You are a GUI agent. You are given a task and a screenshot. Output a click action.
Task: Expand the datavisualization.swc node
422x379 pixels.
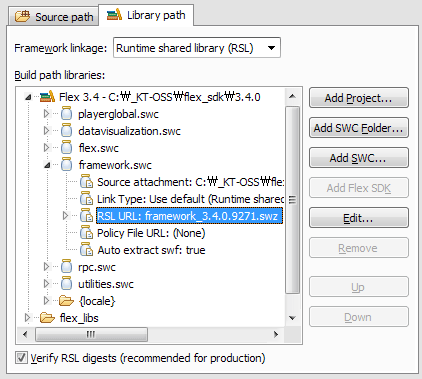click(x=46, y=131)
